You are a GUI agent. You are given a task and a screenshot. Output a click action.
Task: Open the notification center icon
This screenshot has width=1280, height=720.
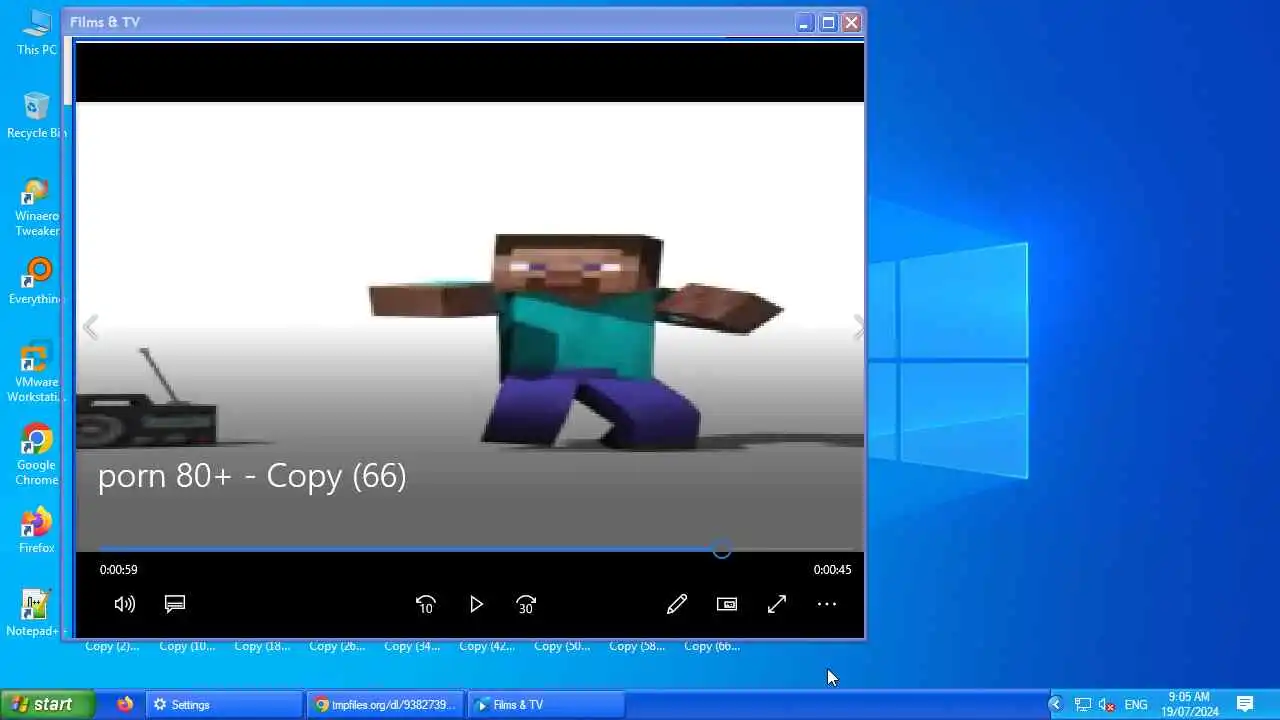(x=1245, y=704)
